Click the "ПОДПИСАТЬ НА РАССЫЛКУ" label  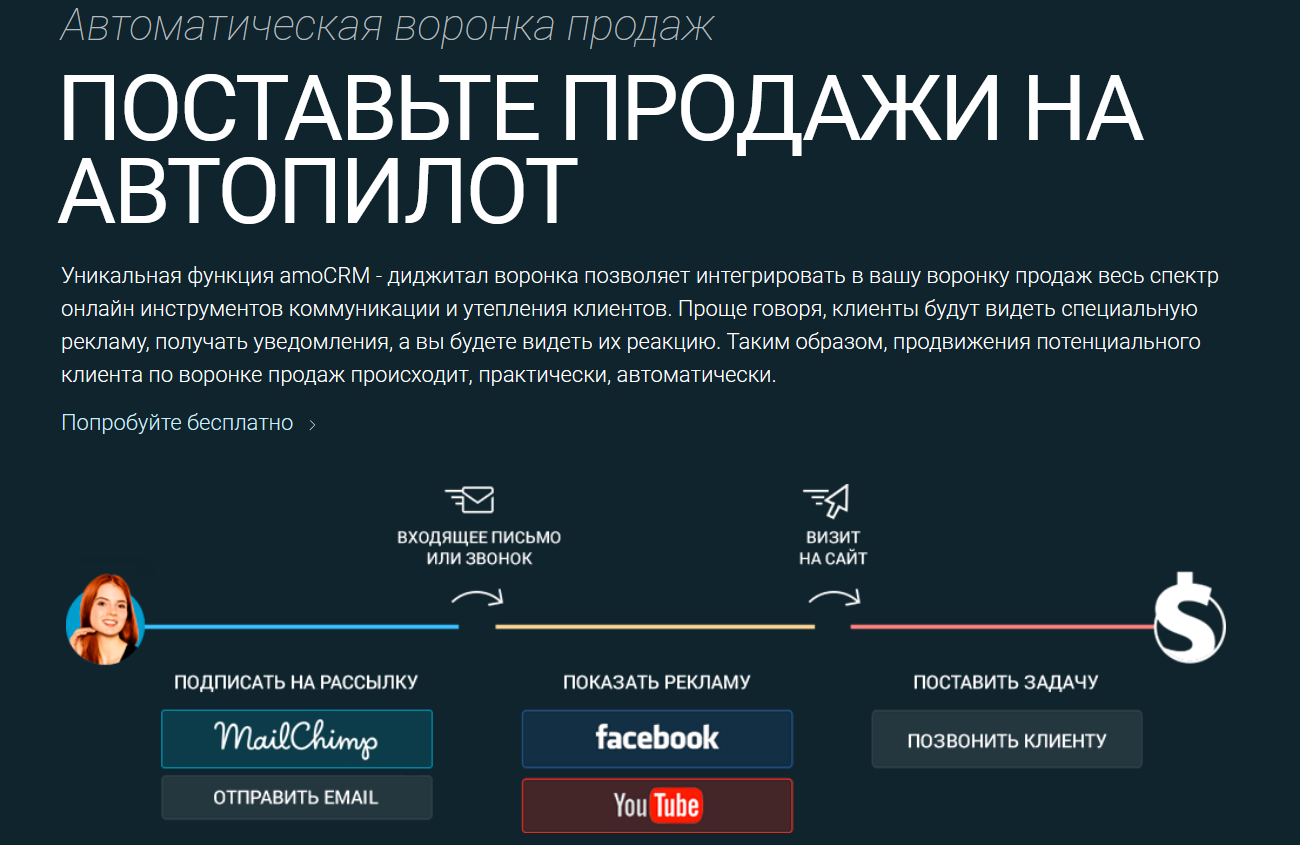point(296,682)
